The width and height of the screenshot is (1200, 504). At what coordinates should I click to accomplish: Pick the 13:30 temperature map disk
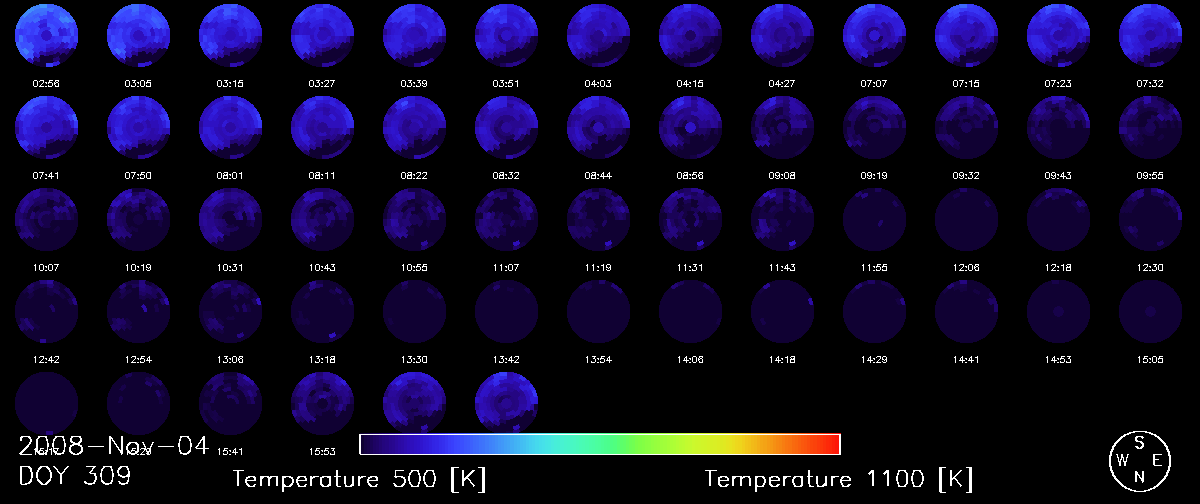(x=414, y=312)
